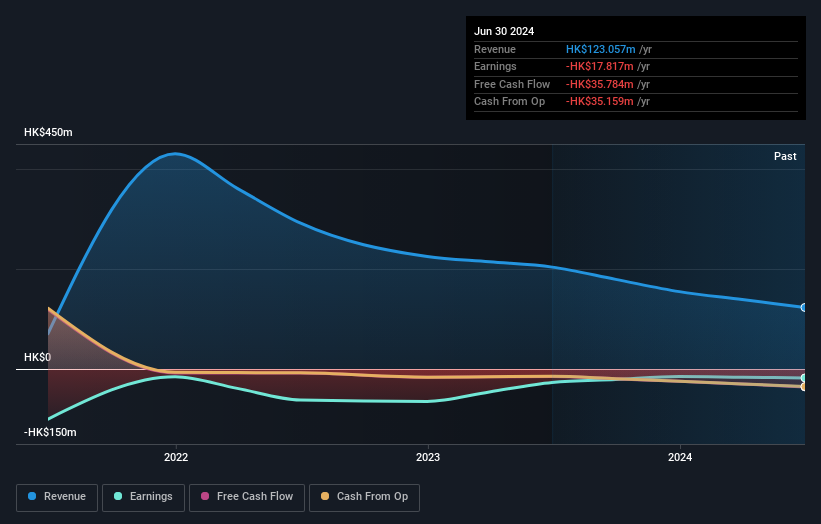Toggle the Earnings legend button

pos(143,497)
